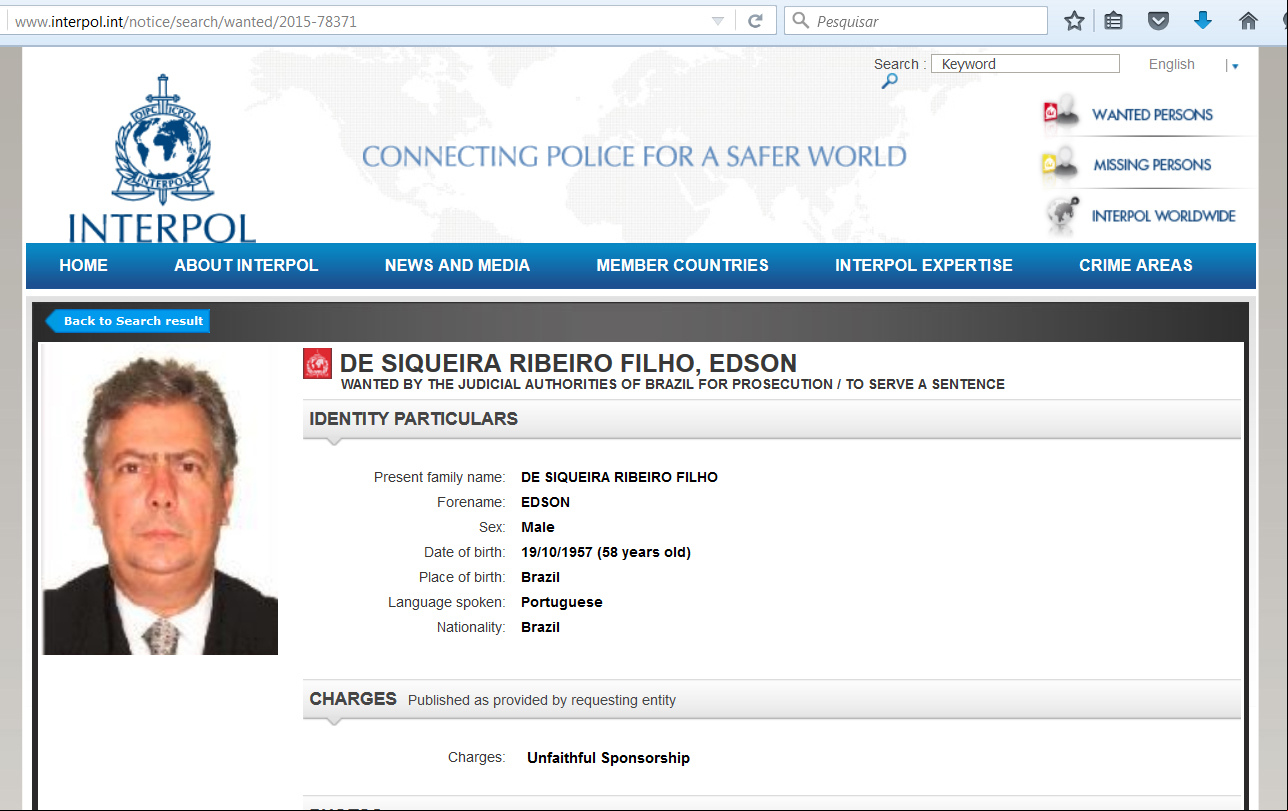1288x811 pixels.
Task: Click the Place of birth value Brazil
Action: [x=540, y=577]
